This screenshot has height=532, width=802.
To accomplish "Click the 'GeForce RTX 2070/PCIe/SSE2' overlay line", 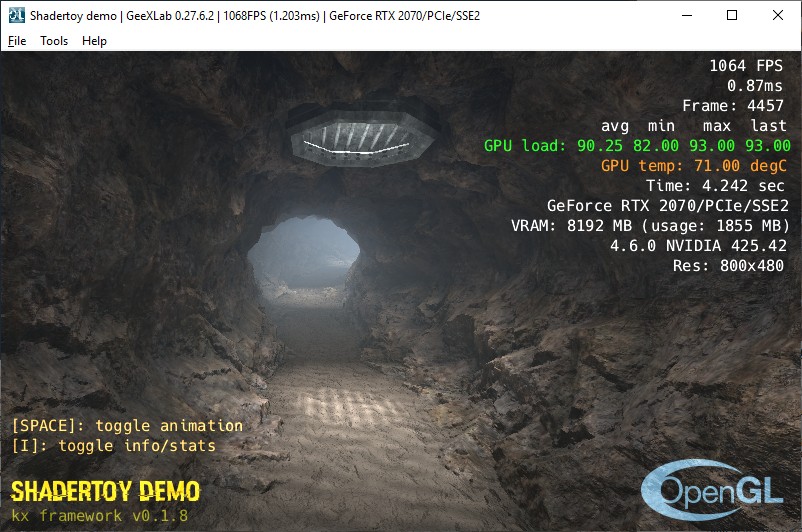I will pos(668,206).
